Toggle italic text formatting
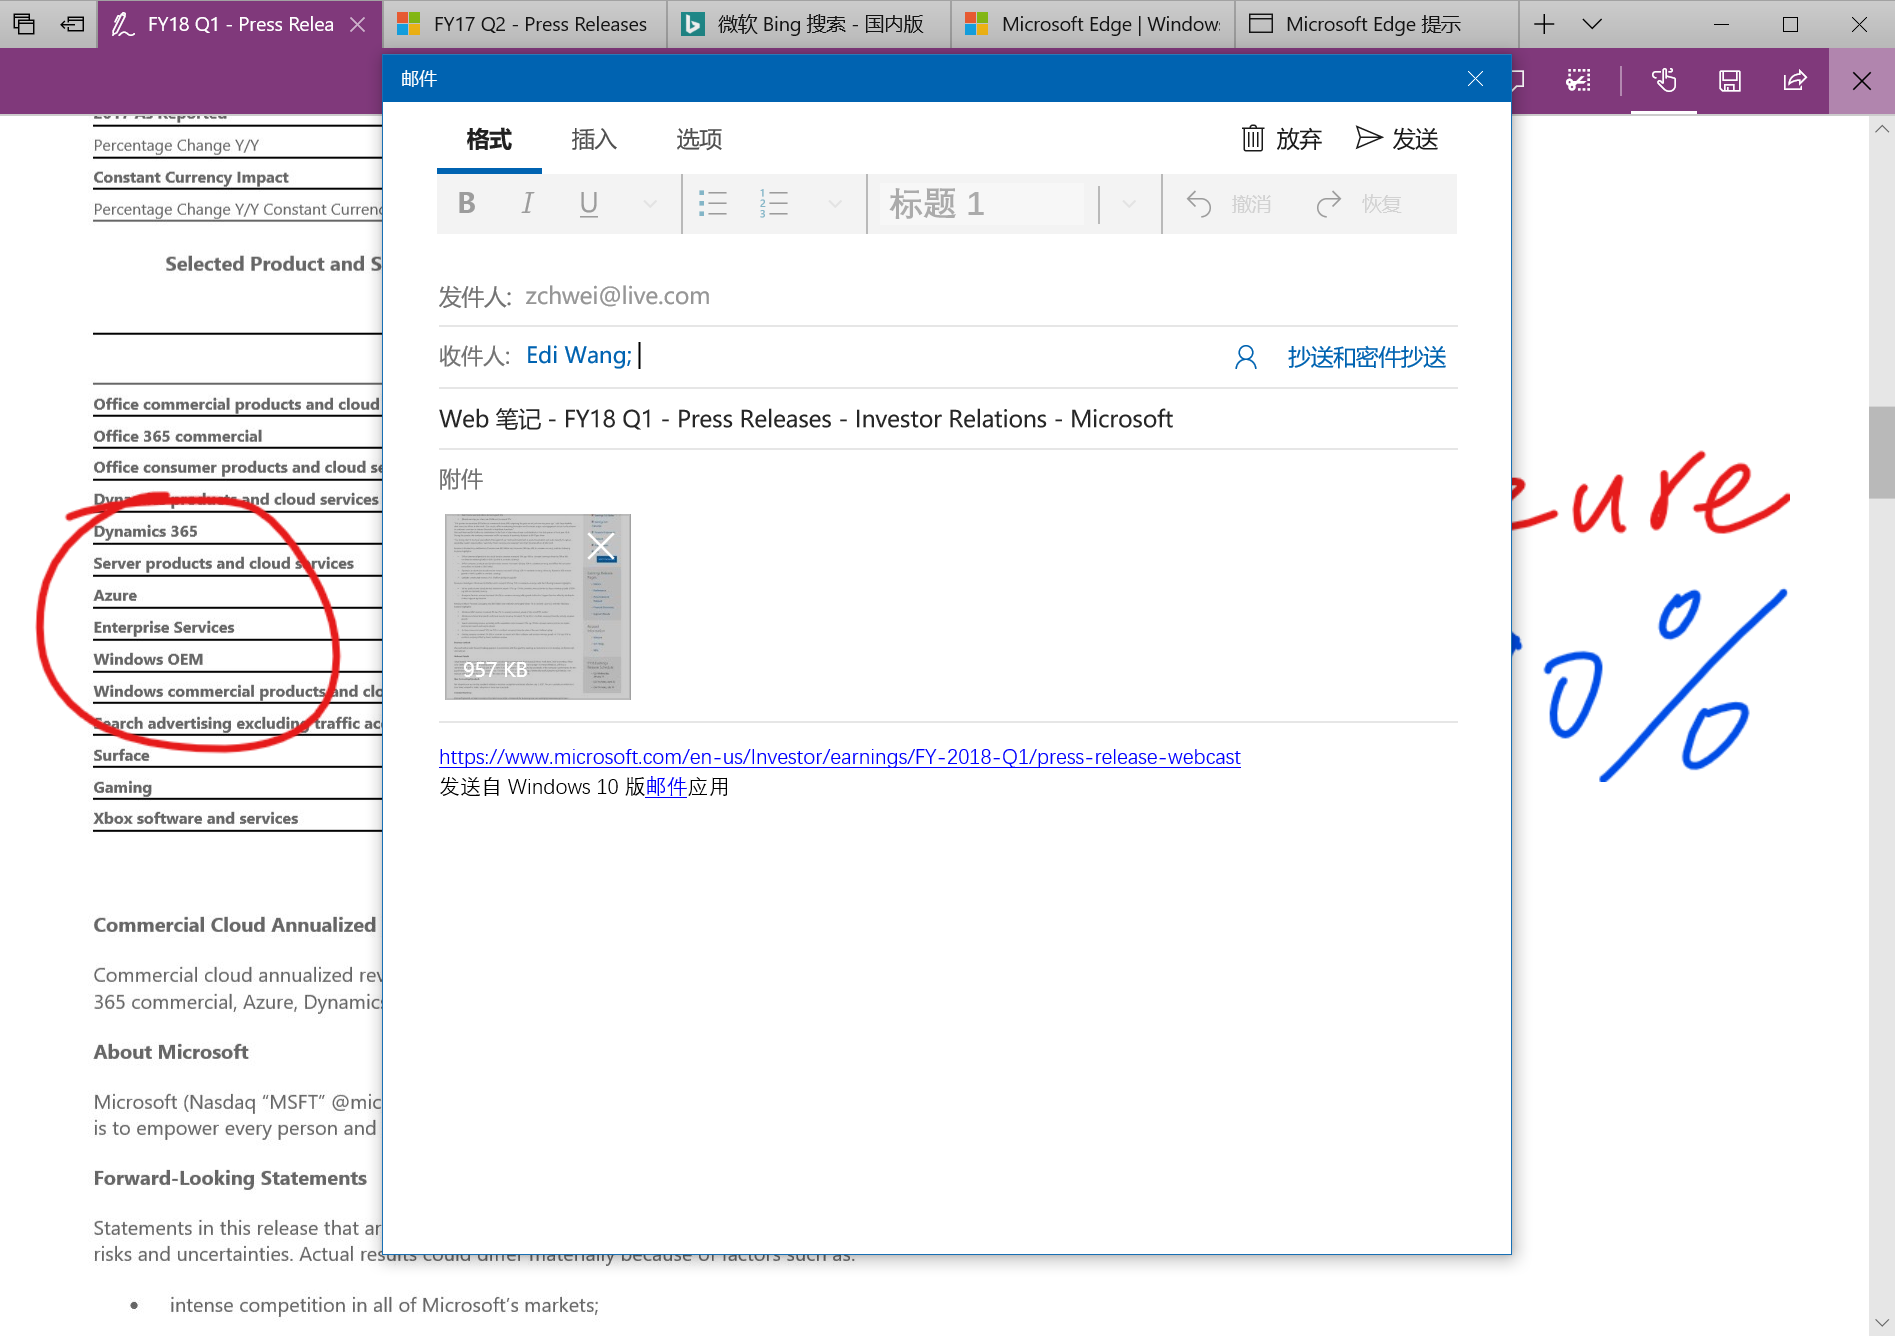 click(527, 203)
